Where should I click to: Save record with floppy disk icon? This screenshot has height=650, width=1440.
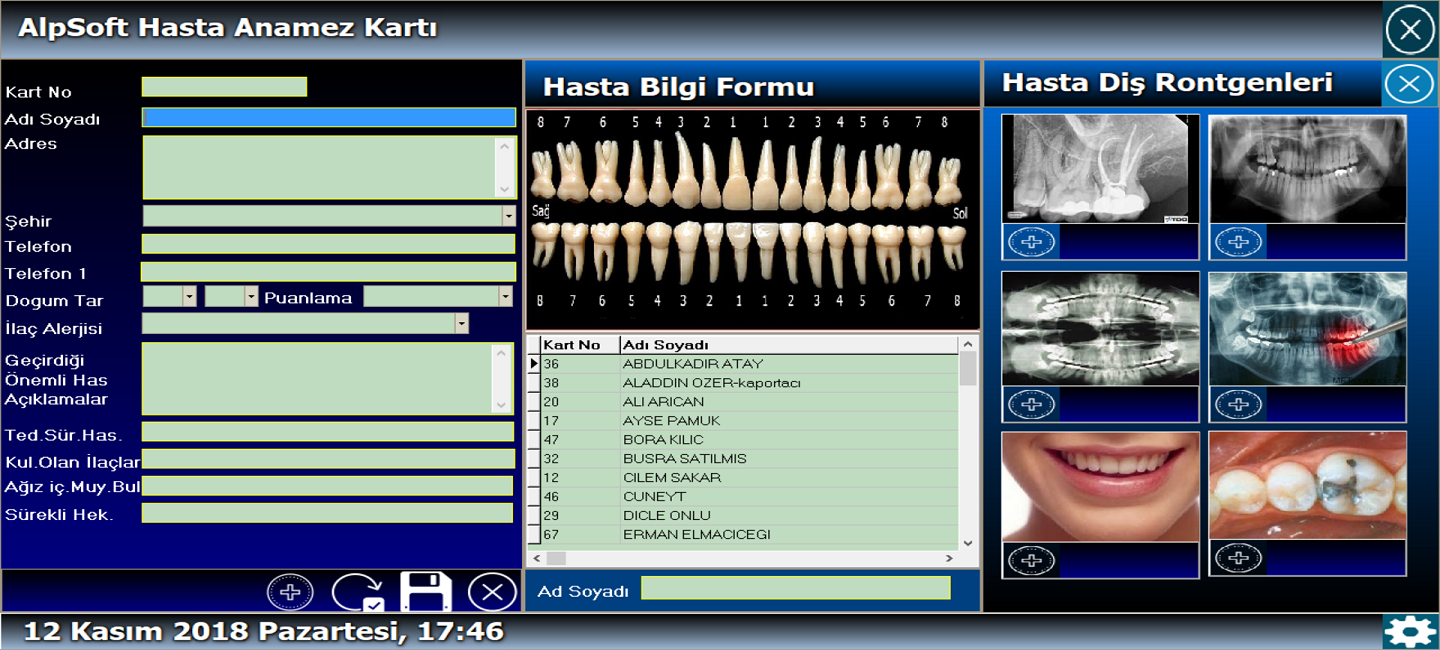click(426, 592)
